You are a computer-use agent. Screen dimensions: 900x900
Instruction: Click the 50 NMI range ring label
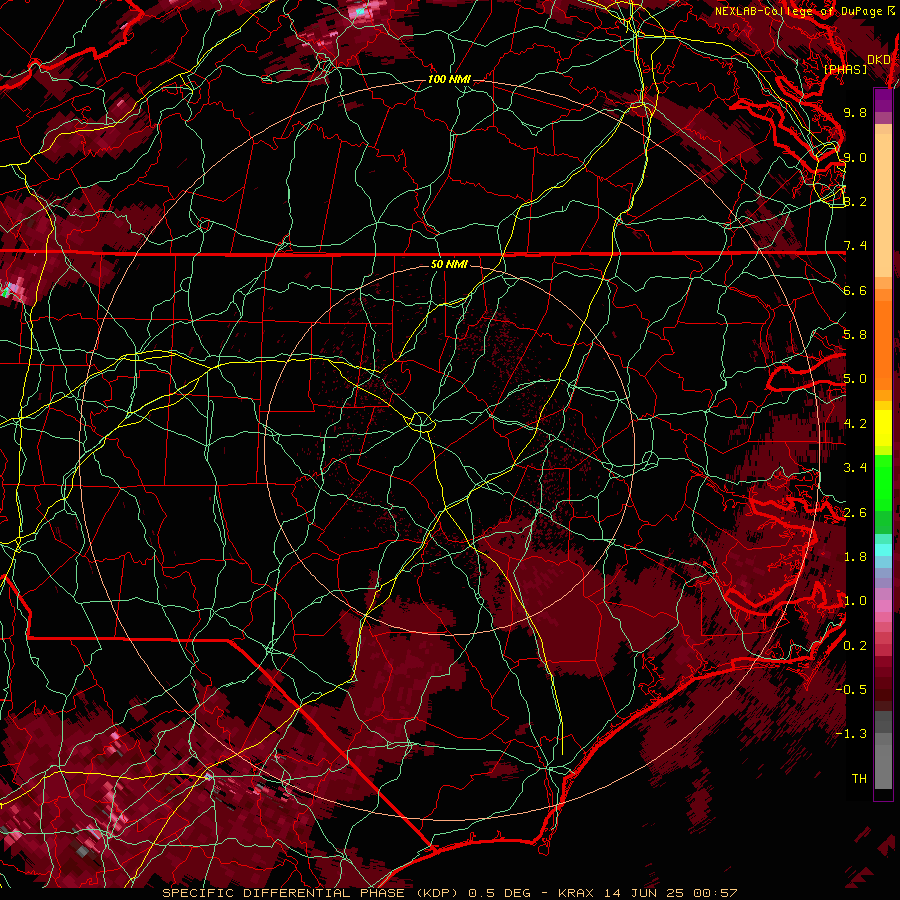tap(449, 264)
